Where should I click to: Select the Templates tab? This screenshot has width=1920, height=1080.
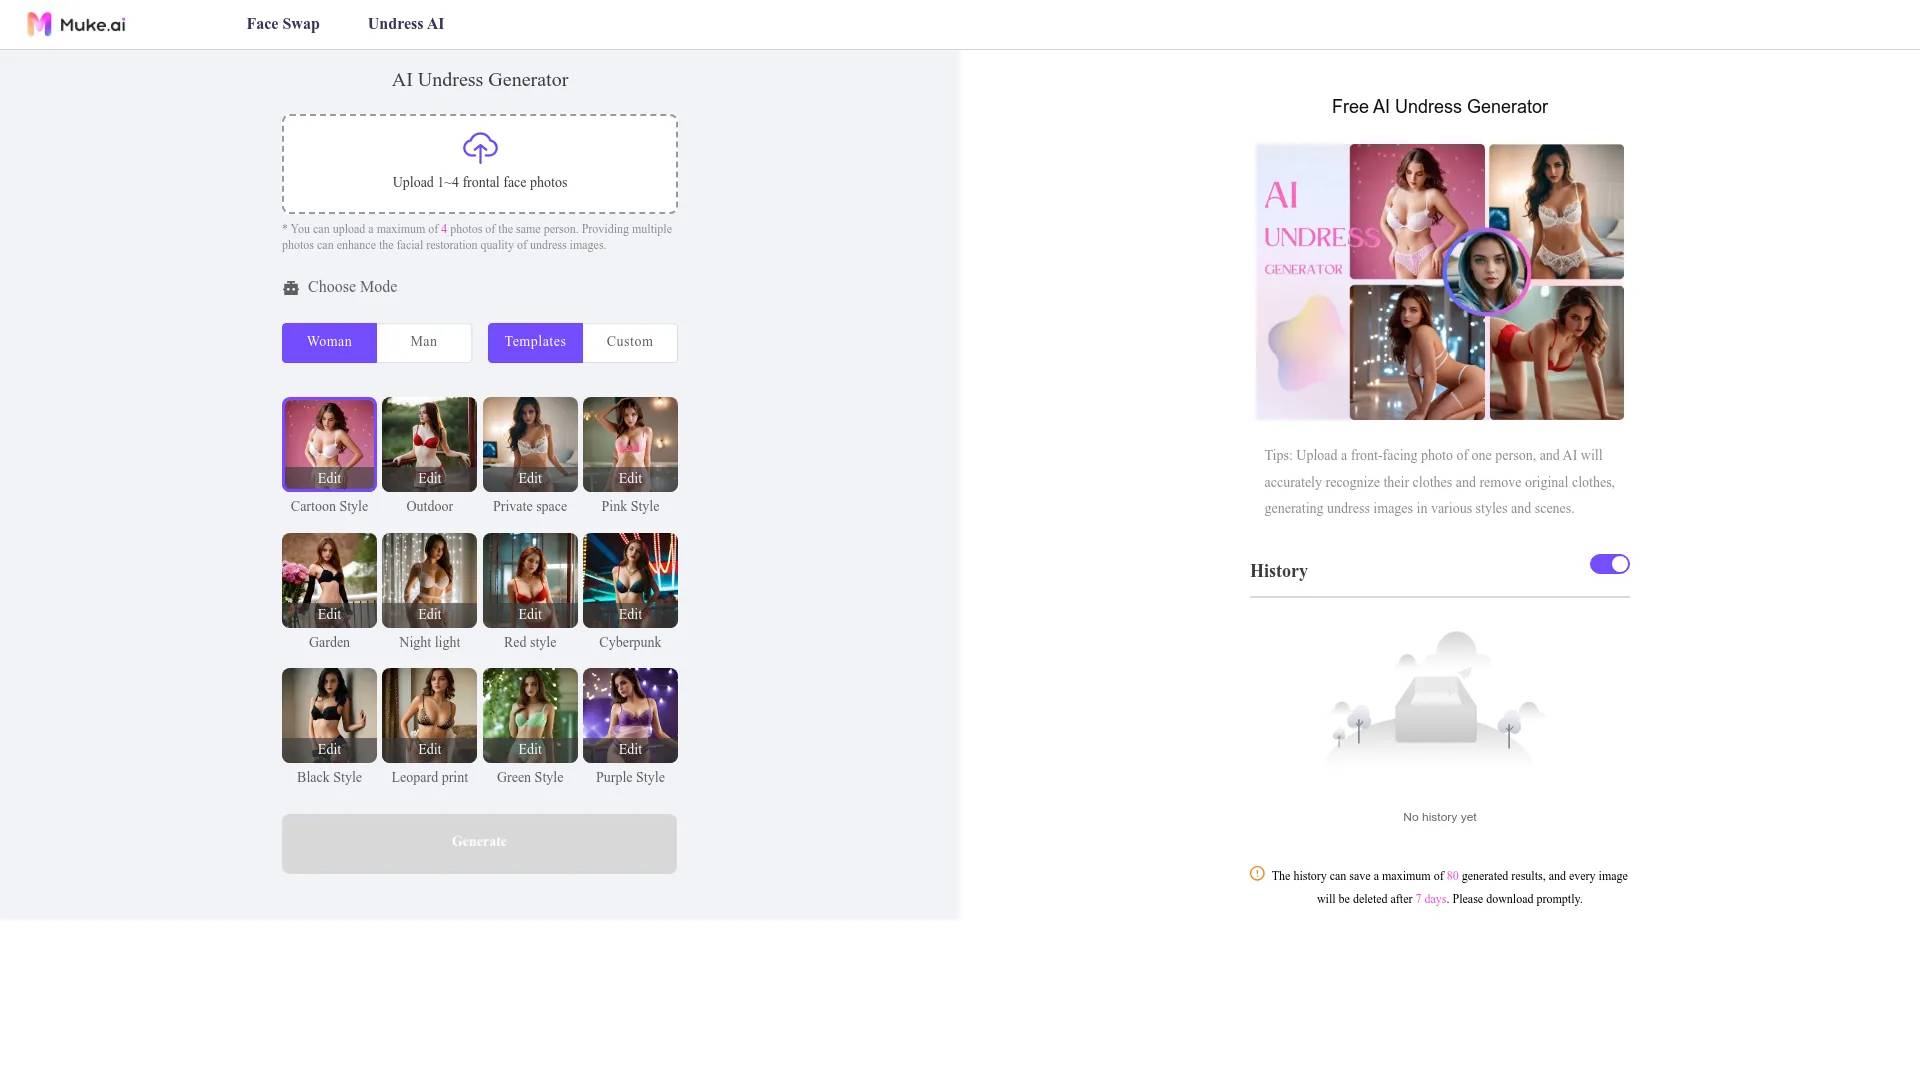click(x=534, y=342)
